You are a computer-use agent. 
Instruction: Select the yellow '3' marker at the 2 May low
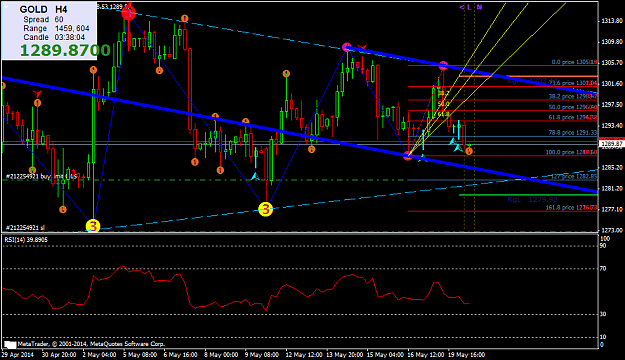coord(92,226)
